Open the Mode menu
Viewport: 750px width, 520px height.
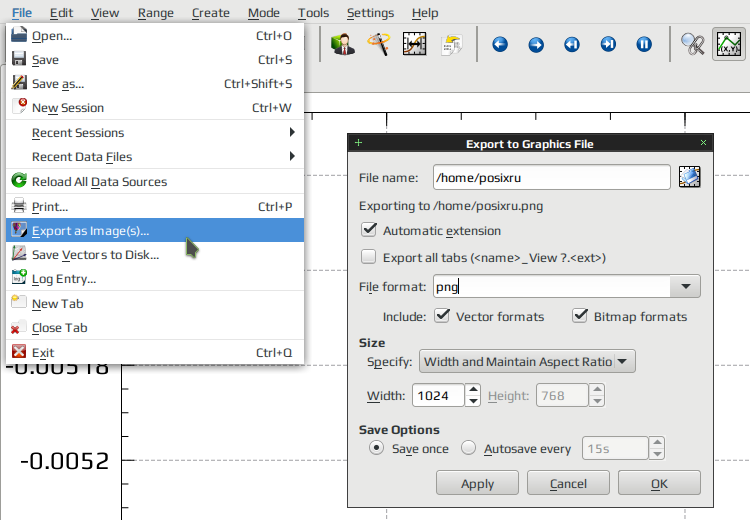pos(264,13)
